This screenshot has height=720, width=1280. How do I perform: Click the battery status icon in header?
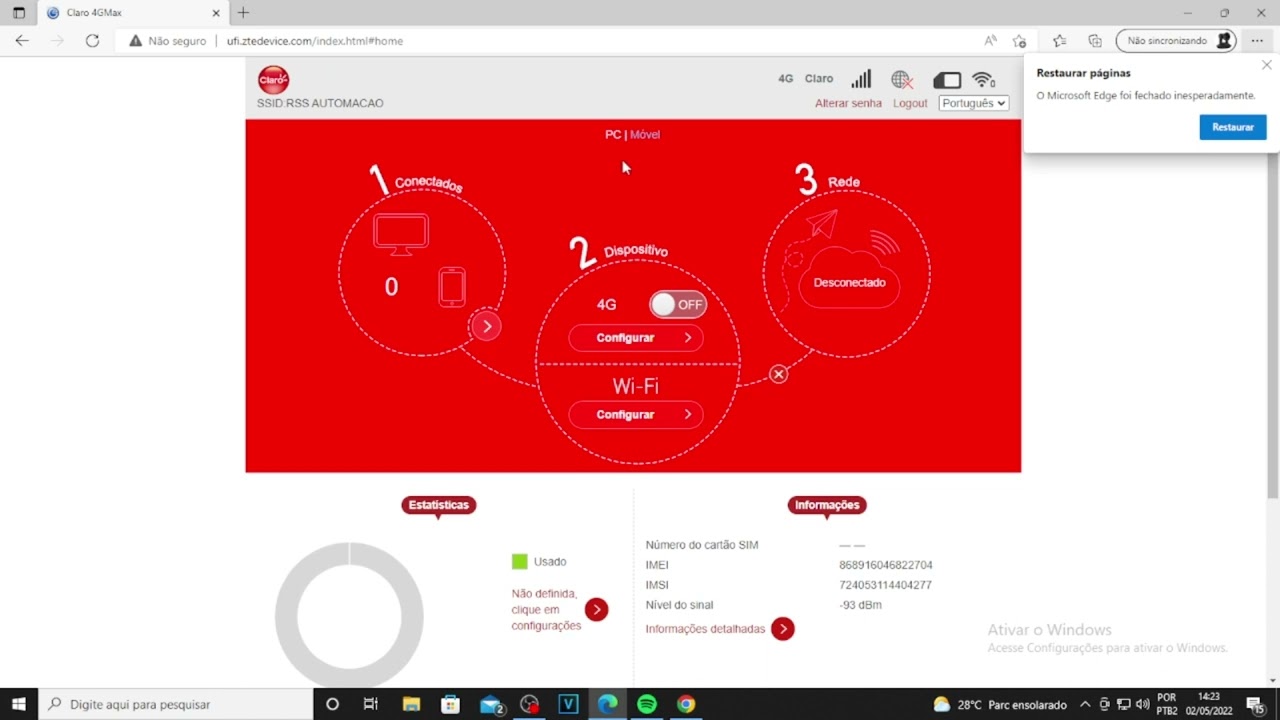[947, 80]
